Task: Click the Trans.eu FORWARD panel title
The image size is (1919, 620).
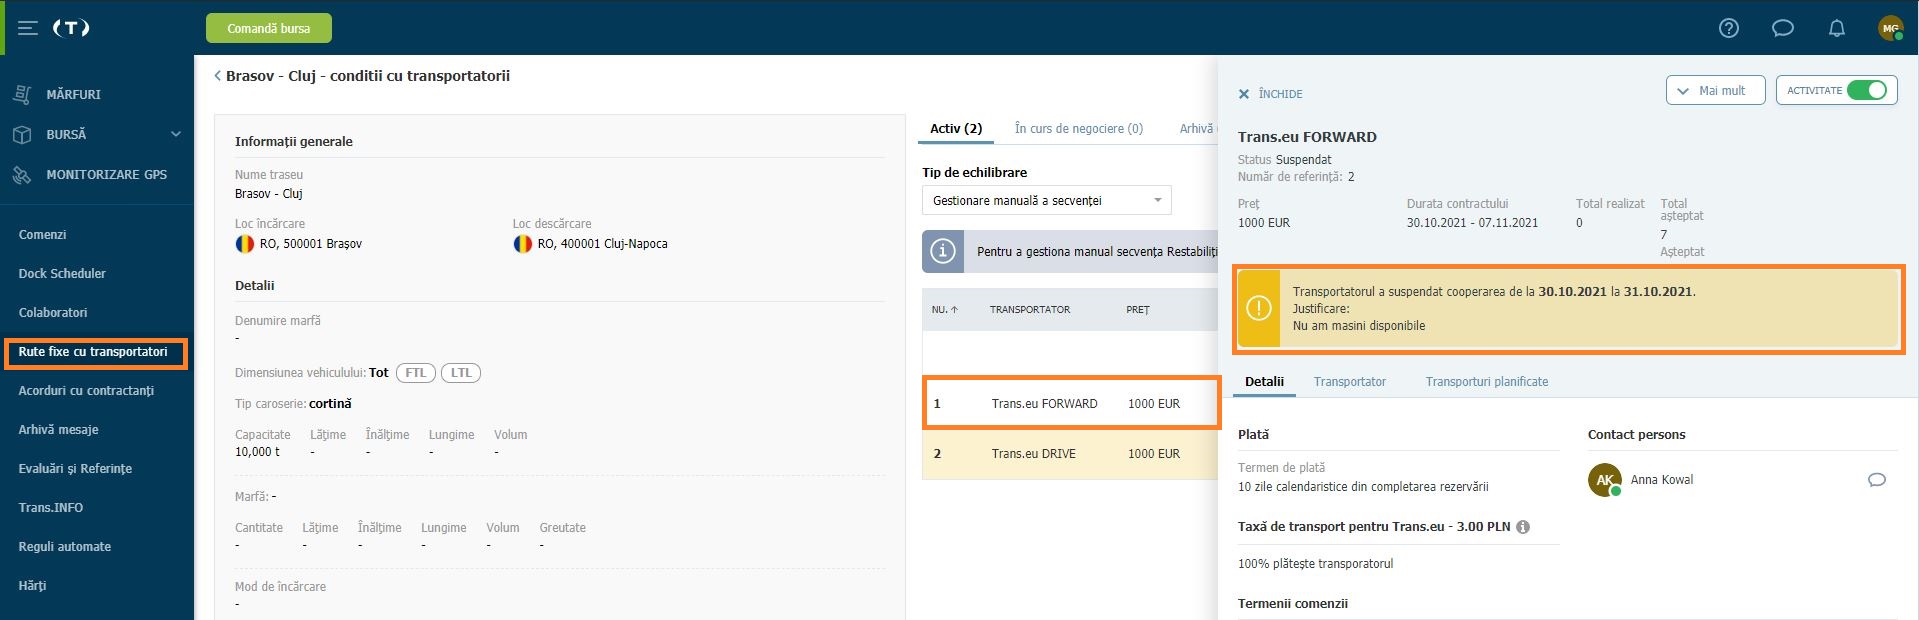Action: click(x=1307, y=137)
